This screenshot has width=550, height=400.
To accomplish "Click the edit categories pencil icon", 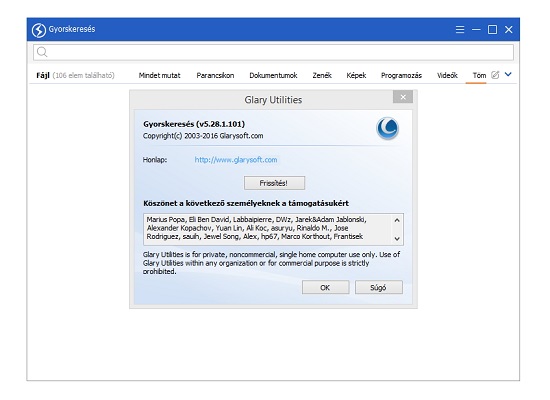I will click(x=495, y=75).
